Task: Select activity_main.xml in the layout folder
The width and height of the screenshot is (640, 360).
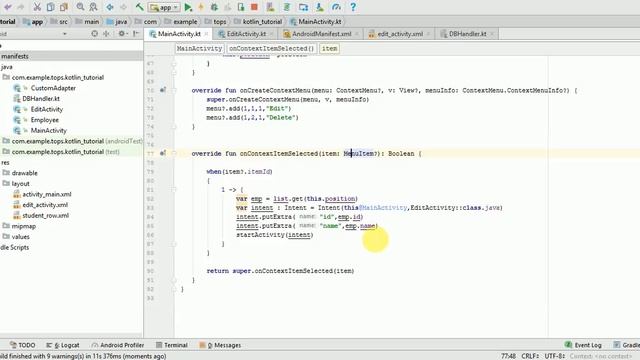Action: coord(47,194)
